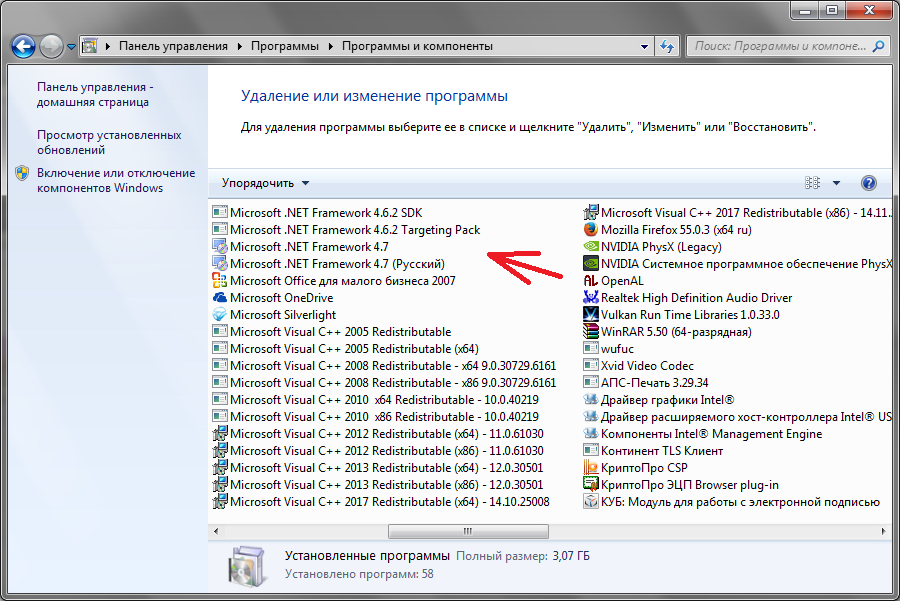Select 'Xvid Video Codec' entry
This screenshot has height=601, width=900.
pyautogui.click(x=638, y=366)
